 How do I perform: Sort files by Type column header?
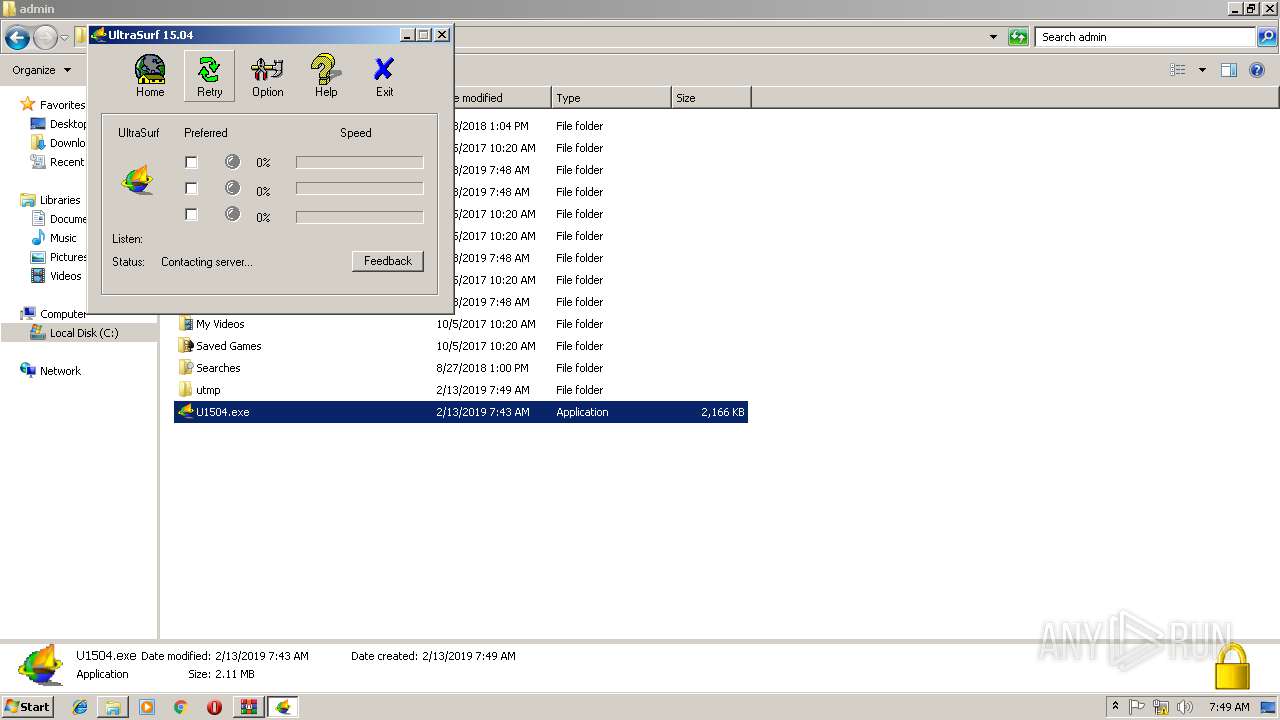611,98
